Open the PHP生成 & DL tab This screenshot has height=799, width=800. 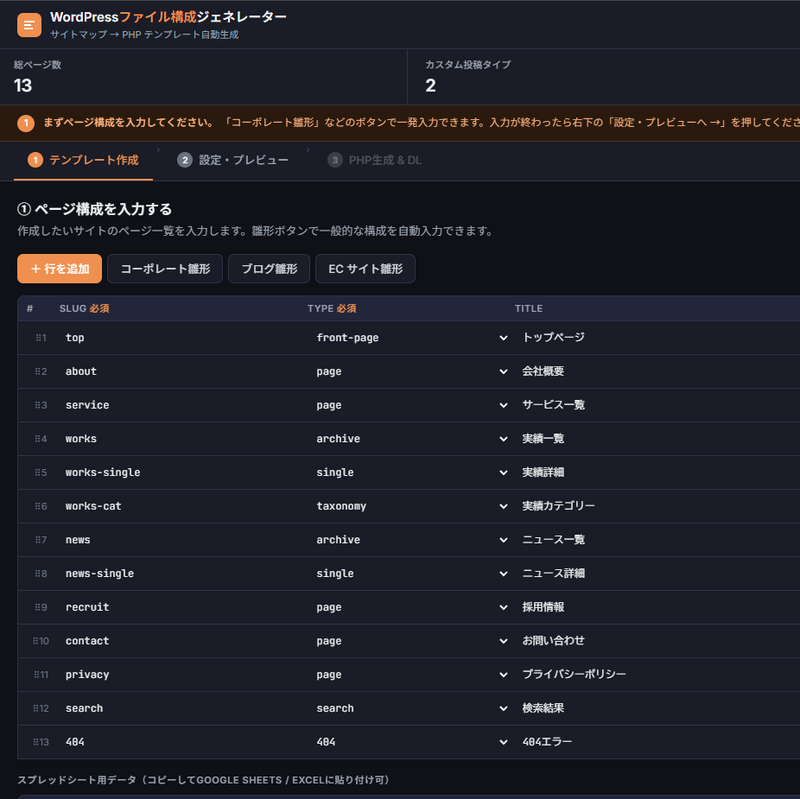pyautogui.click(x=374, y=160)
